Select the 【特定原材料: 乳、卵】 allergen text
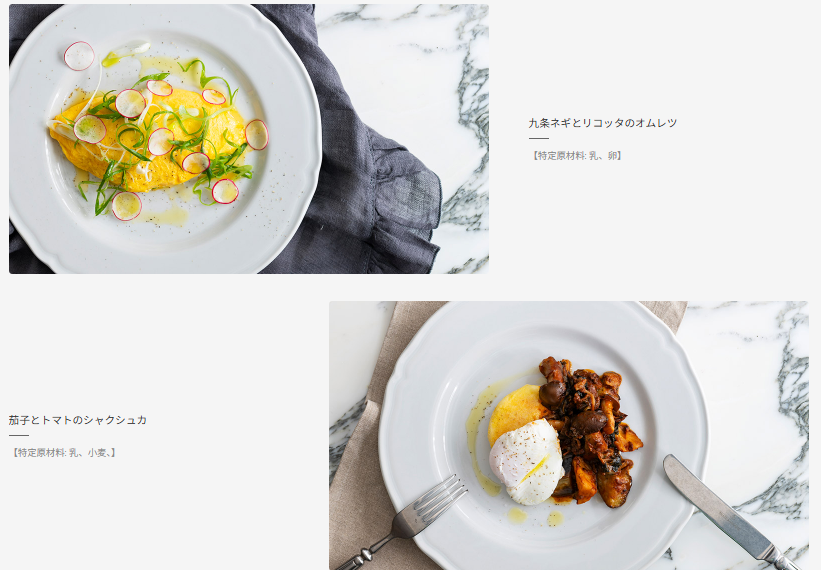 pos(576,155)
